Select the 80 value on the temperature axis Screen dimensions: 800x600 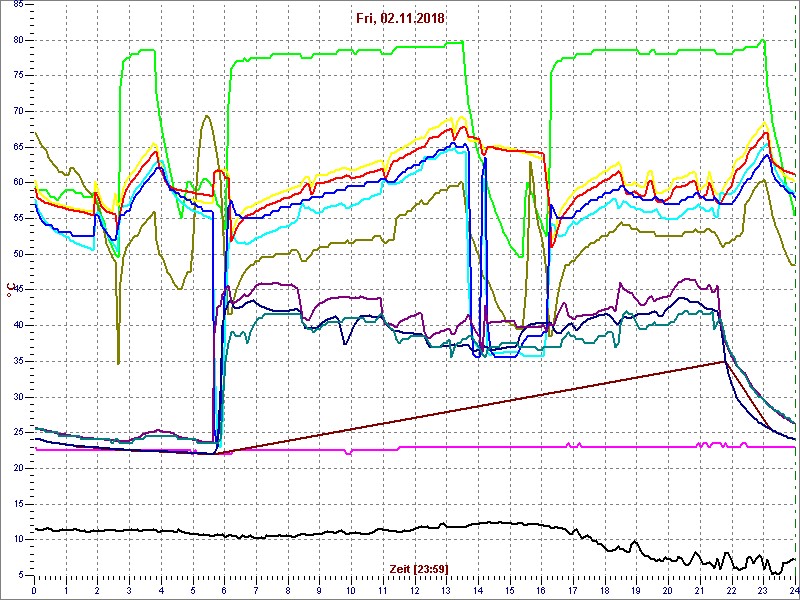[17, 40]
